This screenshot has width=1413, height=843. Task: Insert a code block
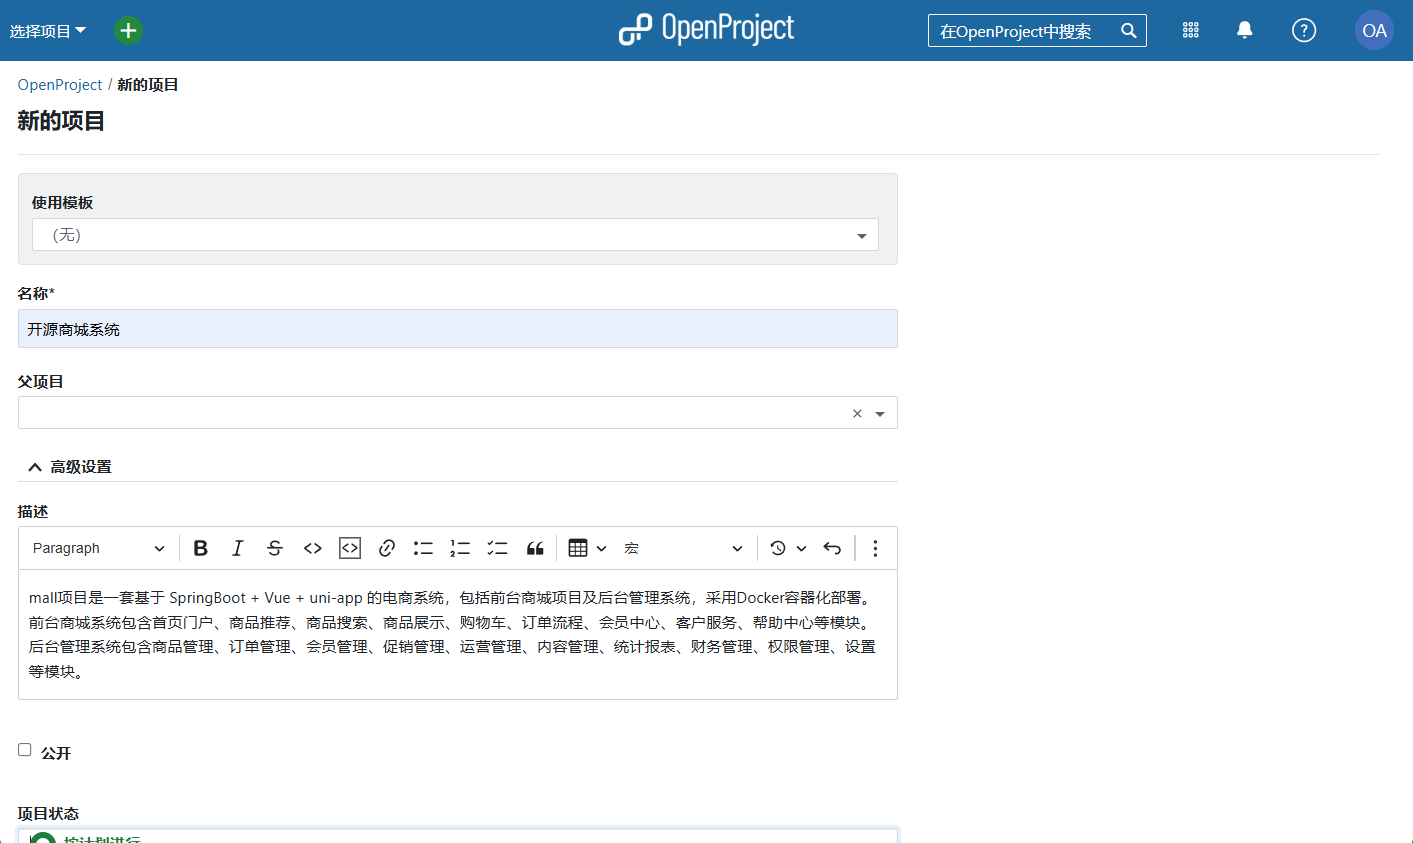click(350, 548)
